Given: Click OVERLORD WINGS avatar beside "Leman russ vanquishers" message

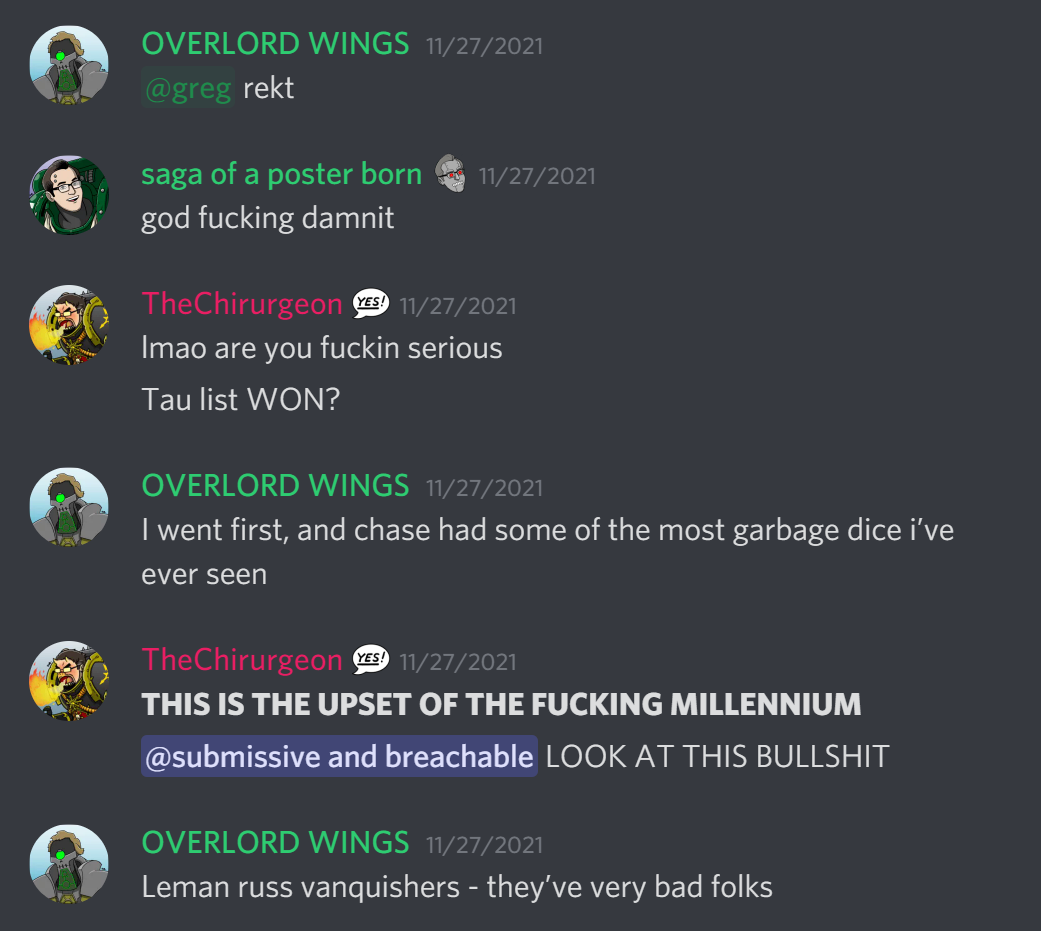Looking at the screenshot, I should pos(69,864).
